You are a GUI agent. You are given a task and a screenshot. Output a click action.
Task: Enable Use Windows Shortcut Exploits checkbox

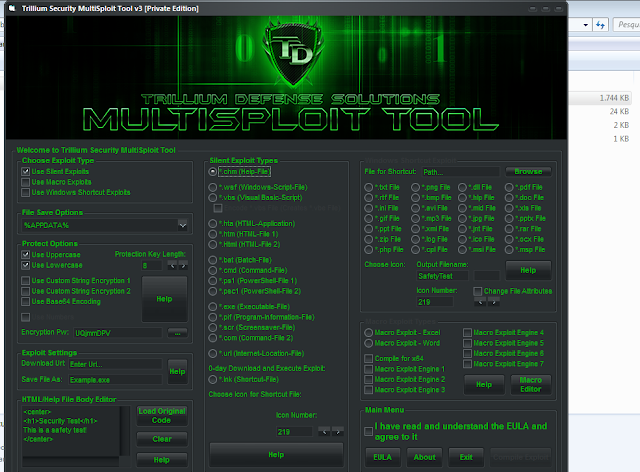tap(26, 192)
